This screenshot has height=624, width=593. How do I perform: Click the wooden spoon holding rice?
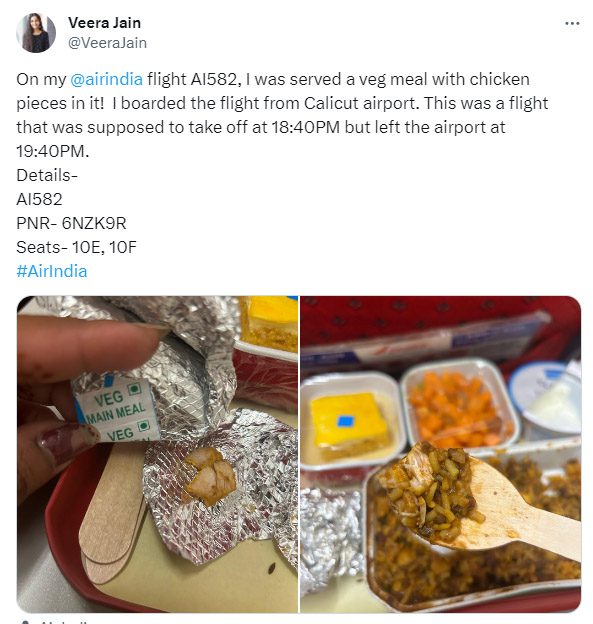(x=482, y=499)
